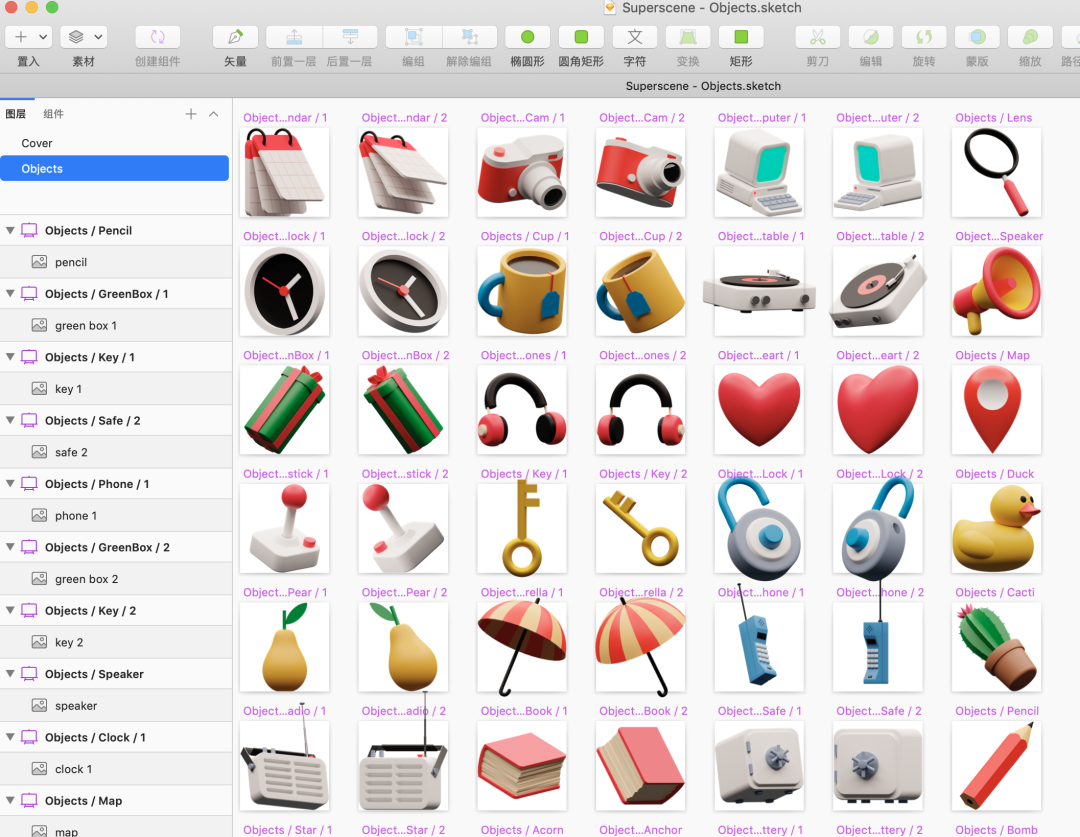Click the 'Objects / Star / 1' canvas label
The height and width of the screenshot is (837, 1080).
pyautogui.click(x=287, y=830)
